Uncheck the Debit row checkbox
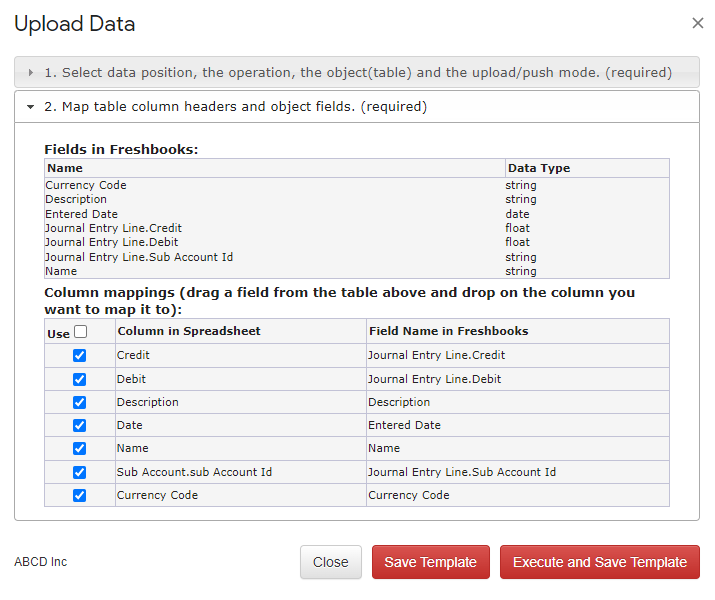The width and height of the screenshot is (715, 600). [x=79, y=379]
